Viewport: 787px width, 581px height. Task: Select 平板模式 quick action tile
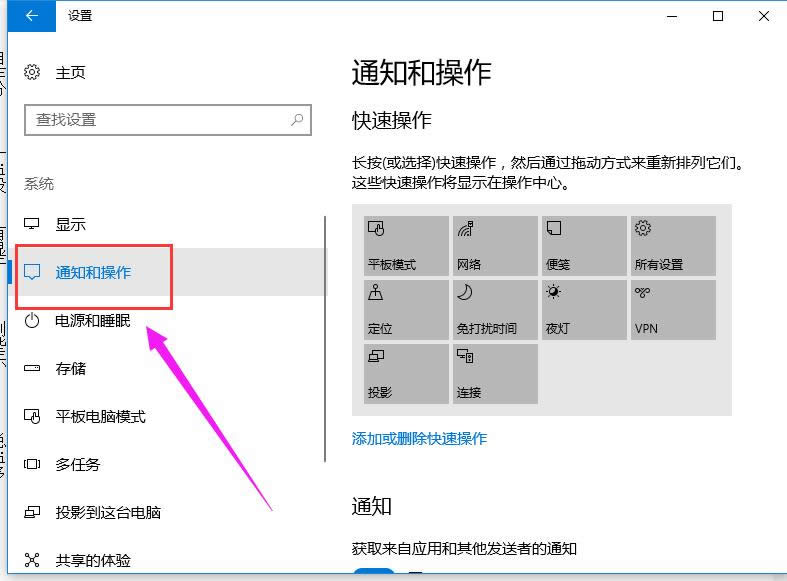click(406, 245)
